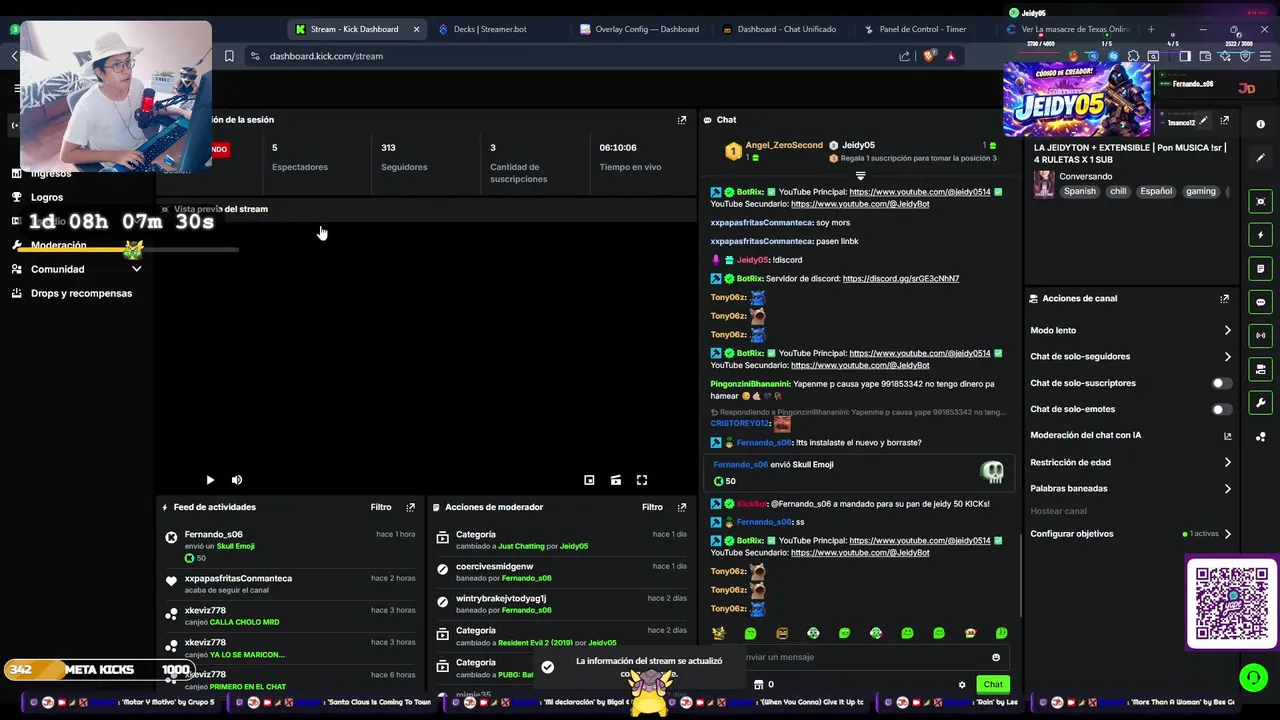Screen dimensions: 1280x720
Task: Click the first quick emote in chat
Action: click(719, 633)
